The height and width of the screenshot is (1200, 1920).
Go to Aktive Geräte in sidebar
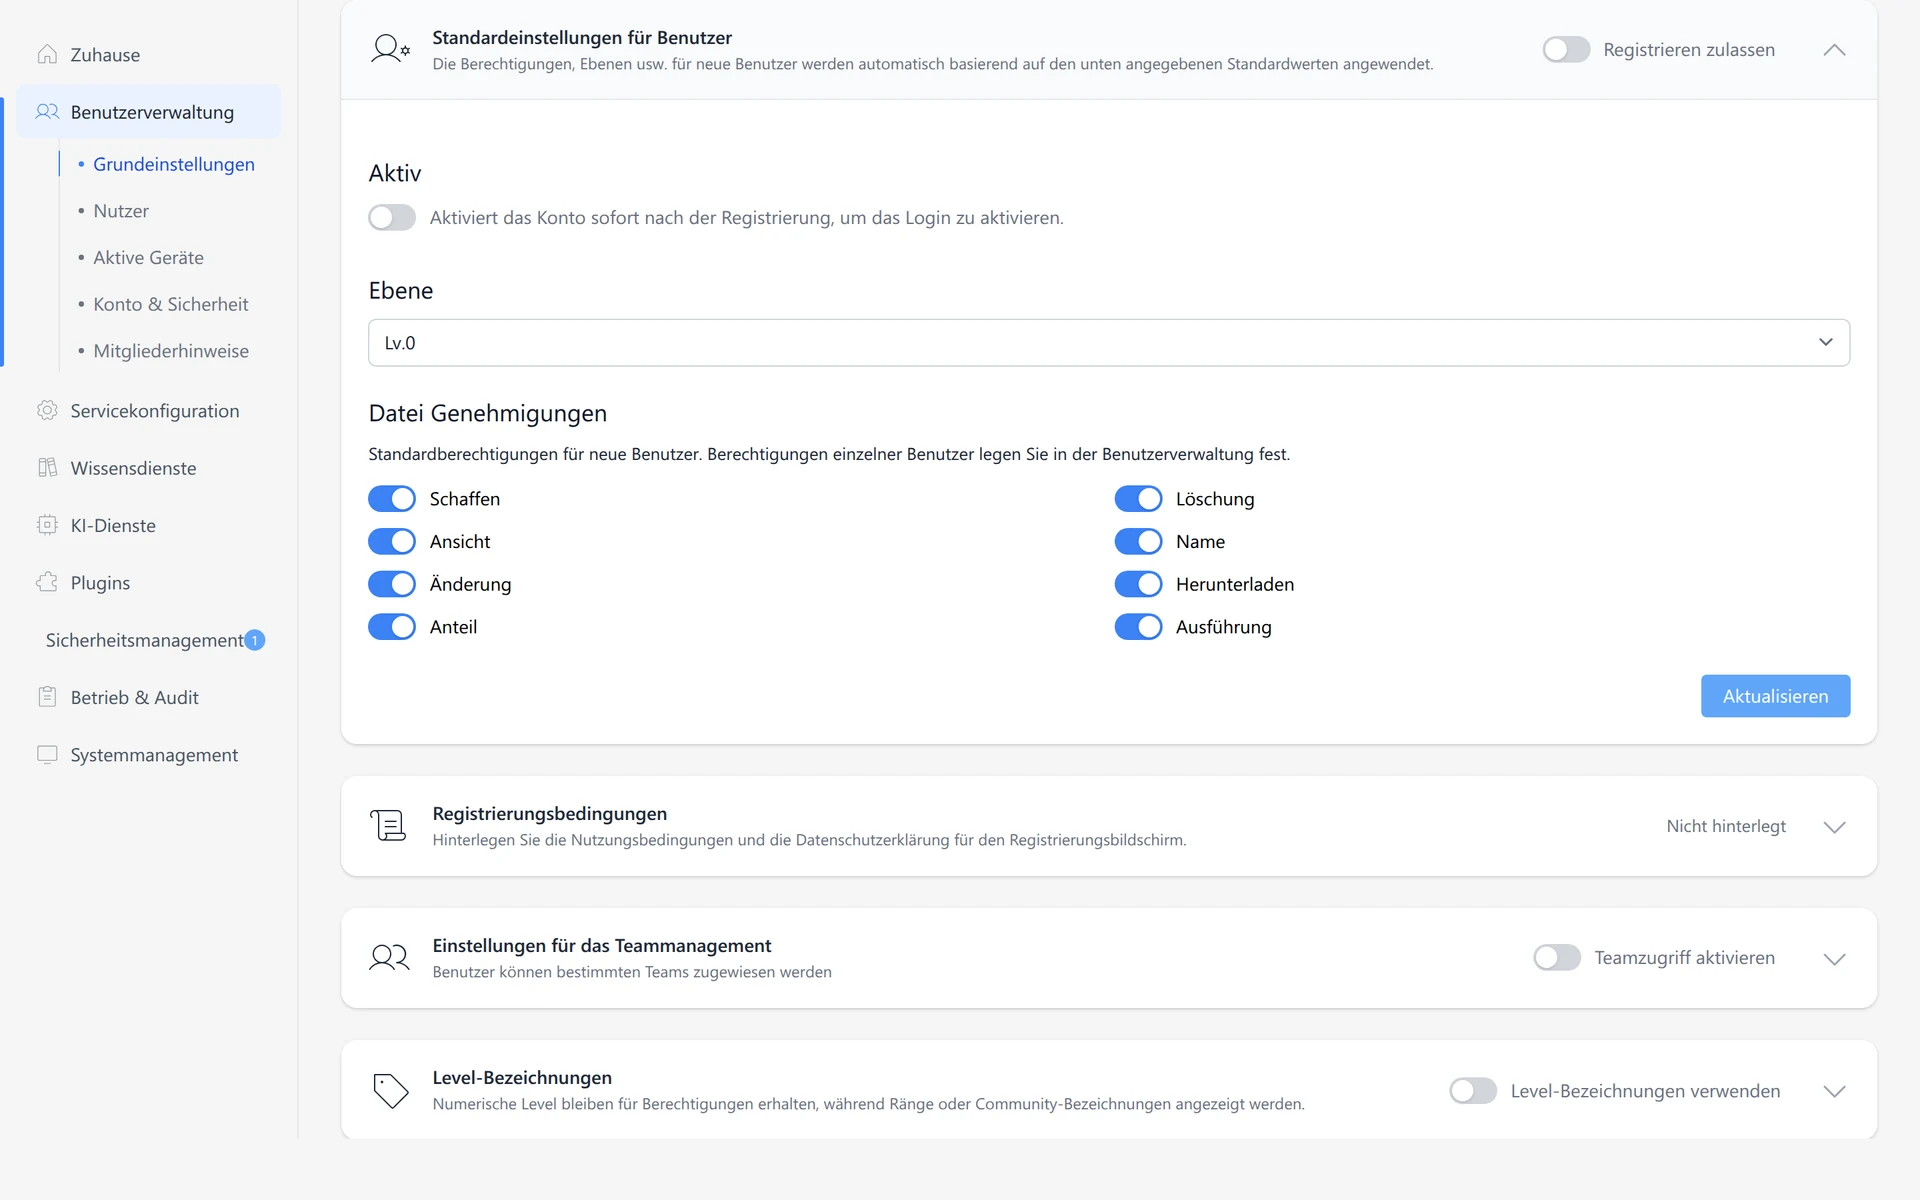(x=148, y=258)
